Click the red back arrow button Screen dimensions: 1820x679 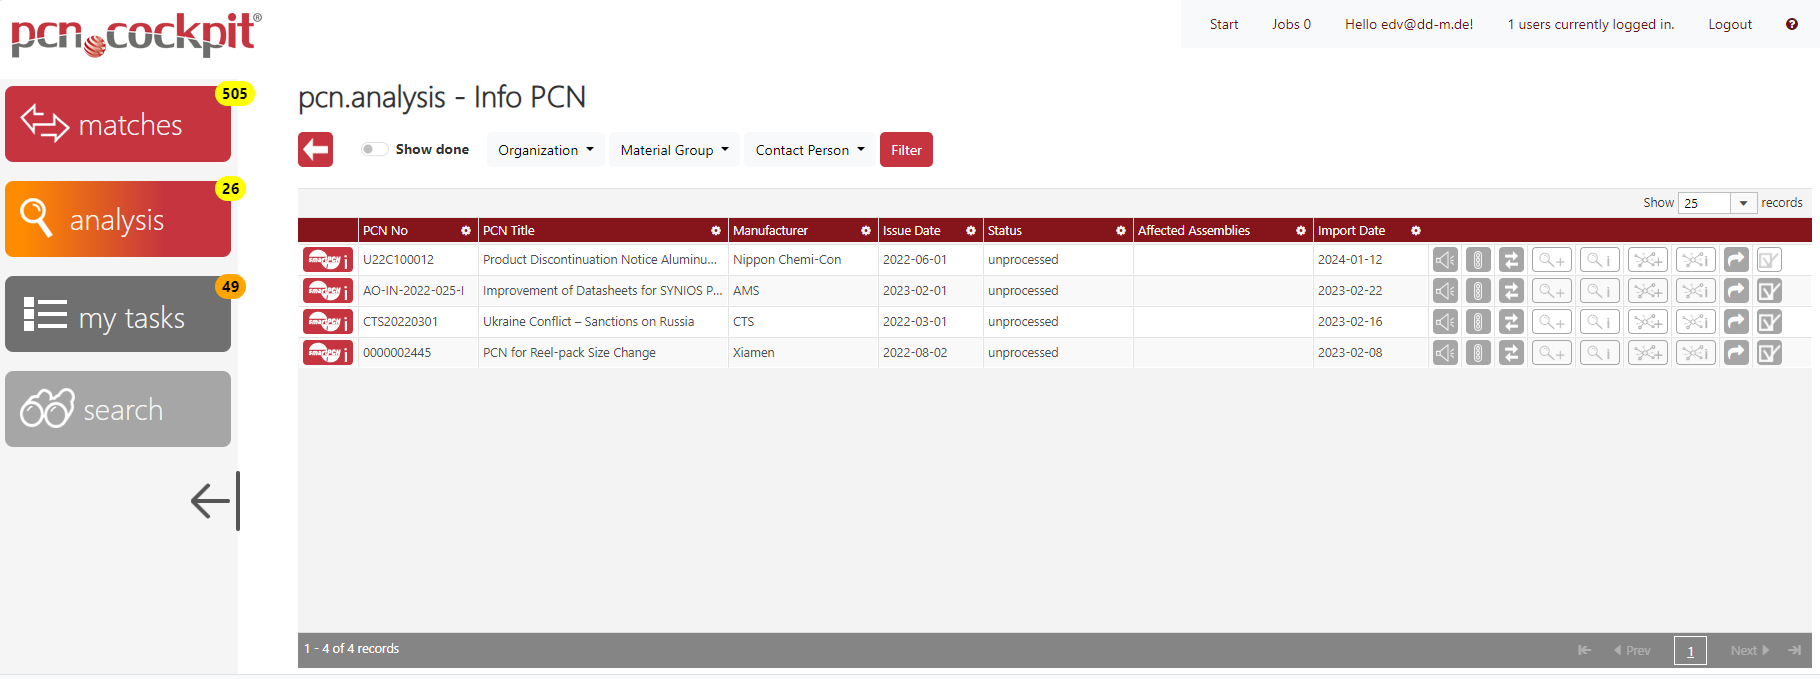[315, 150]
